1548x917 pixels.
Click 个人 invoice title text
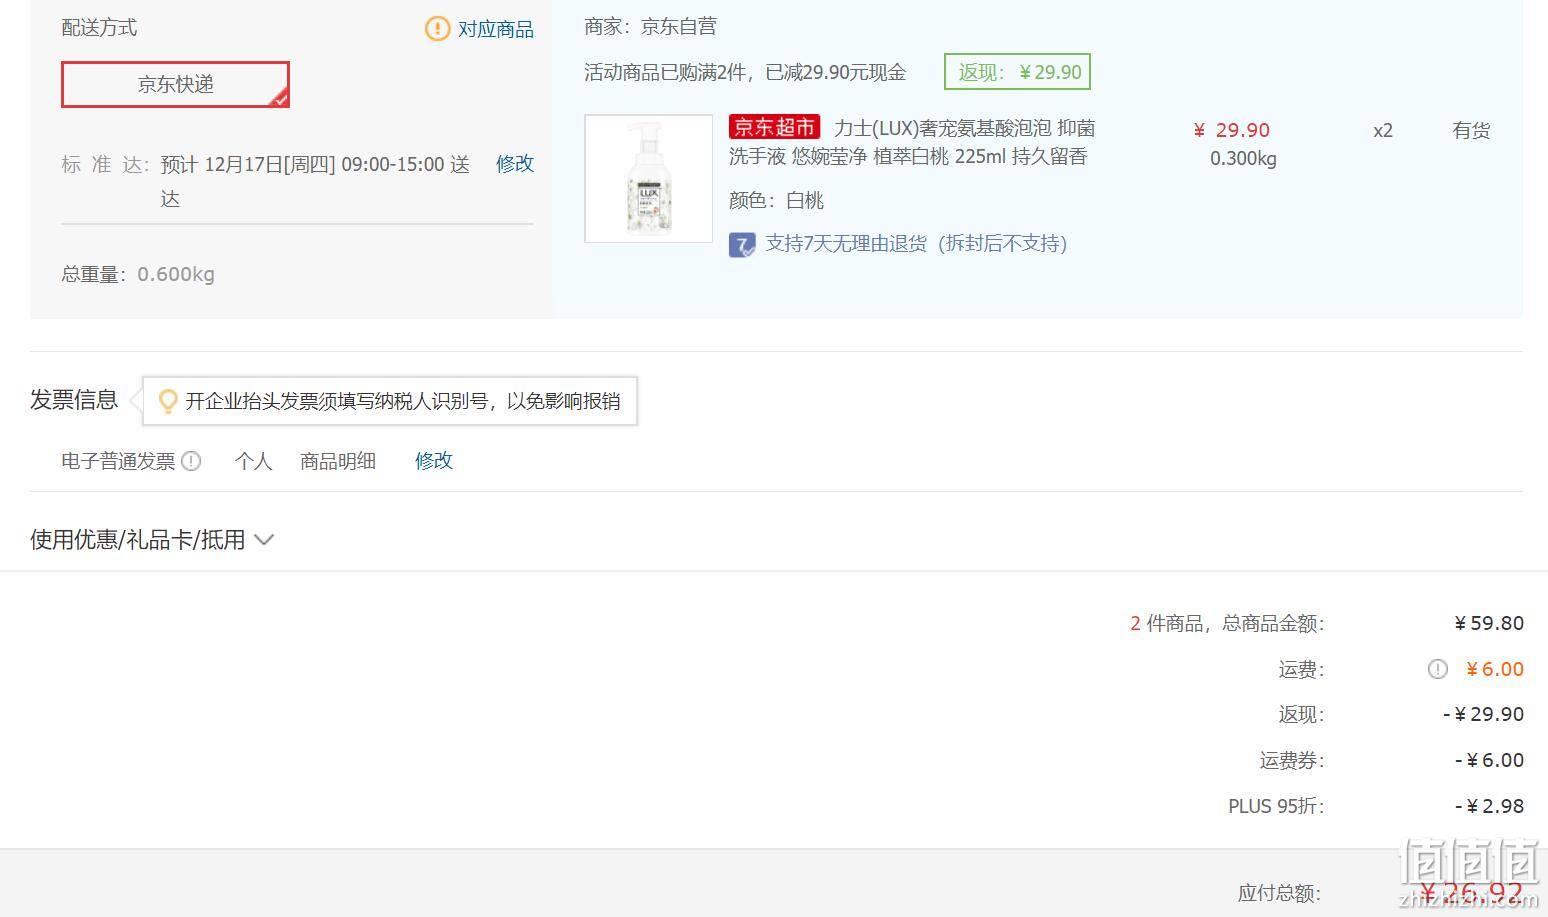253,461
